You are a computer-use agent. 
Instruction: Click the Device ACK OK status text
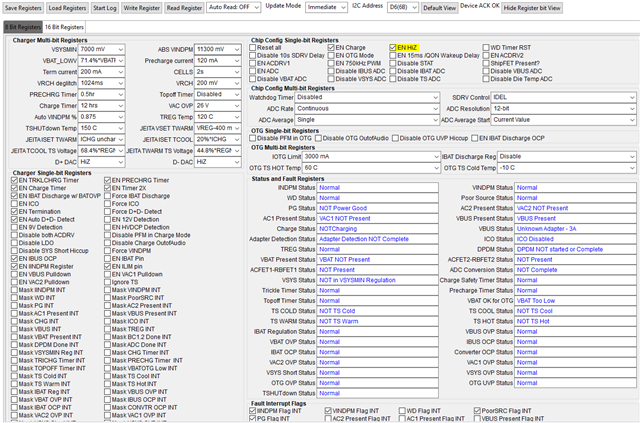[x=480, y=6]
